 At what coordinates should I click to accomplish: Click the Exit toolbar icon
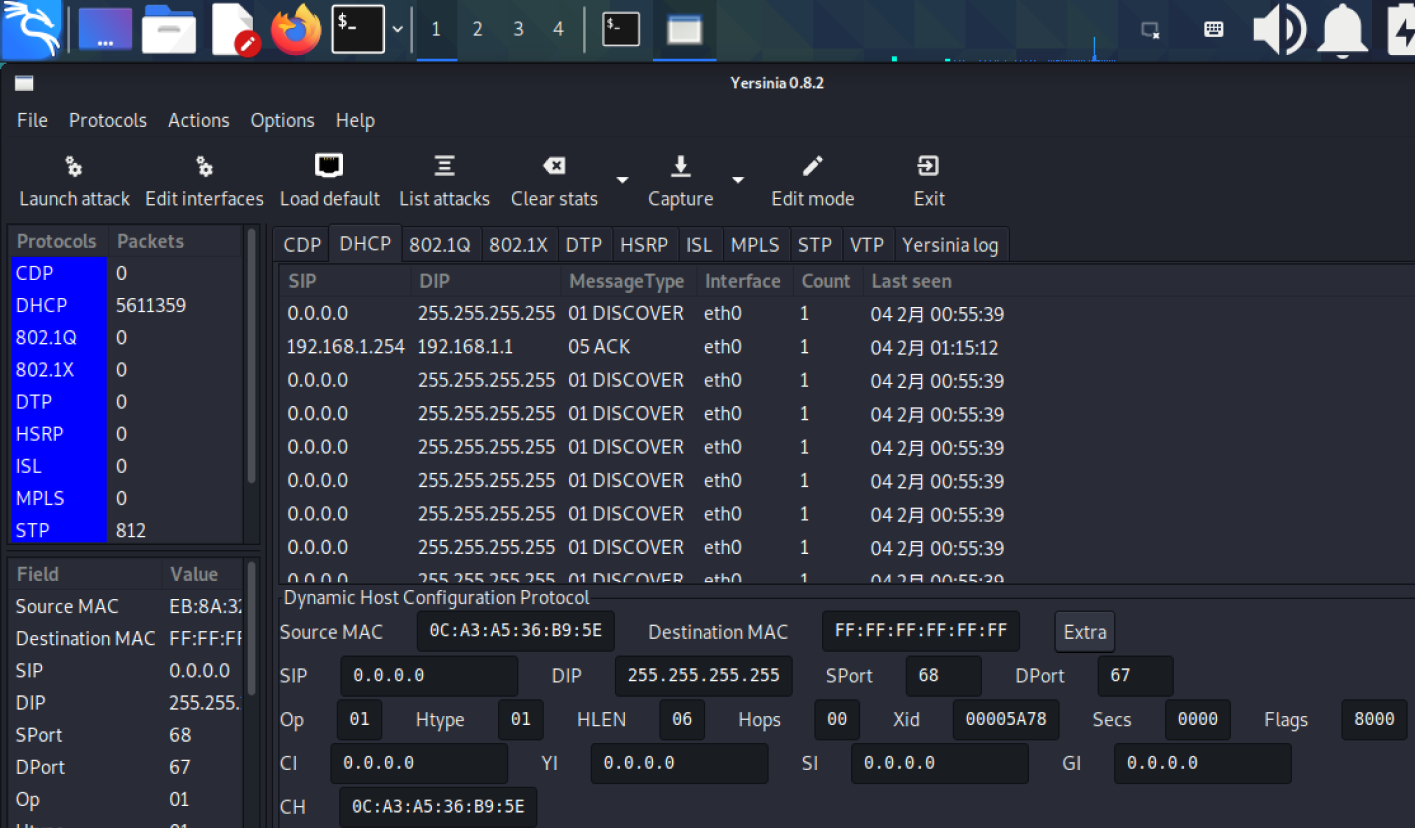[928, 167]
